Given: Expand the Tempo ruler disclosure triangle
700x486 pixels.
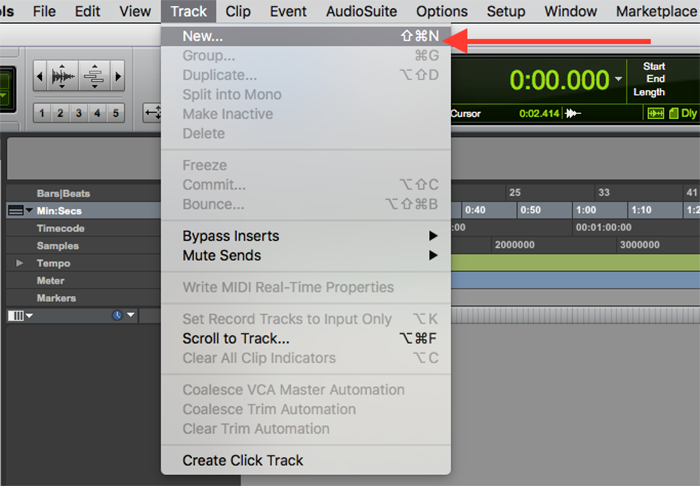Looking at the screenshot, I should click(19, 263).
